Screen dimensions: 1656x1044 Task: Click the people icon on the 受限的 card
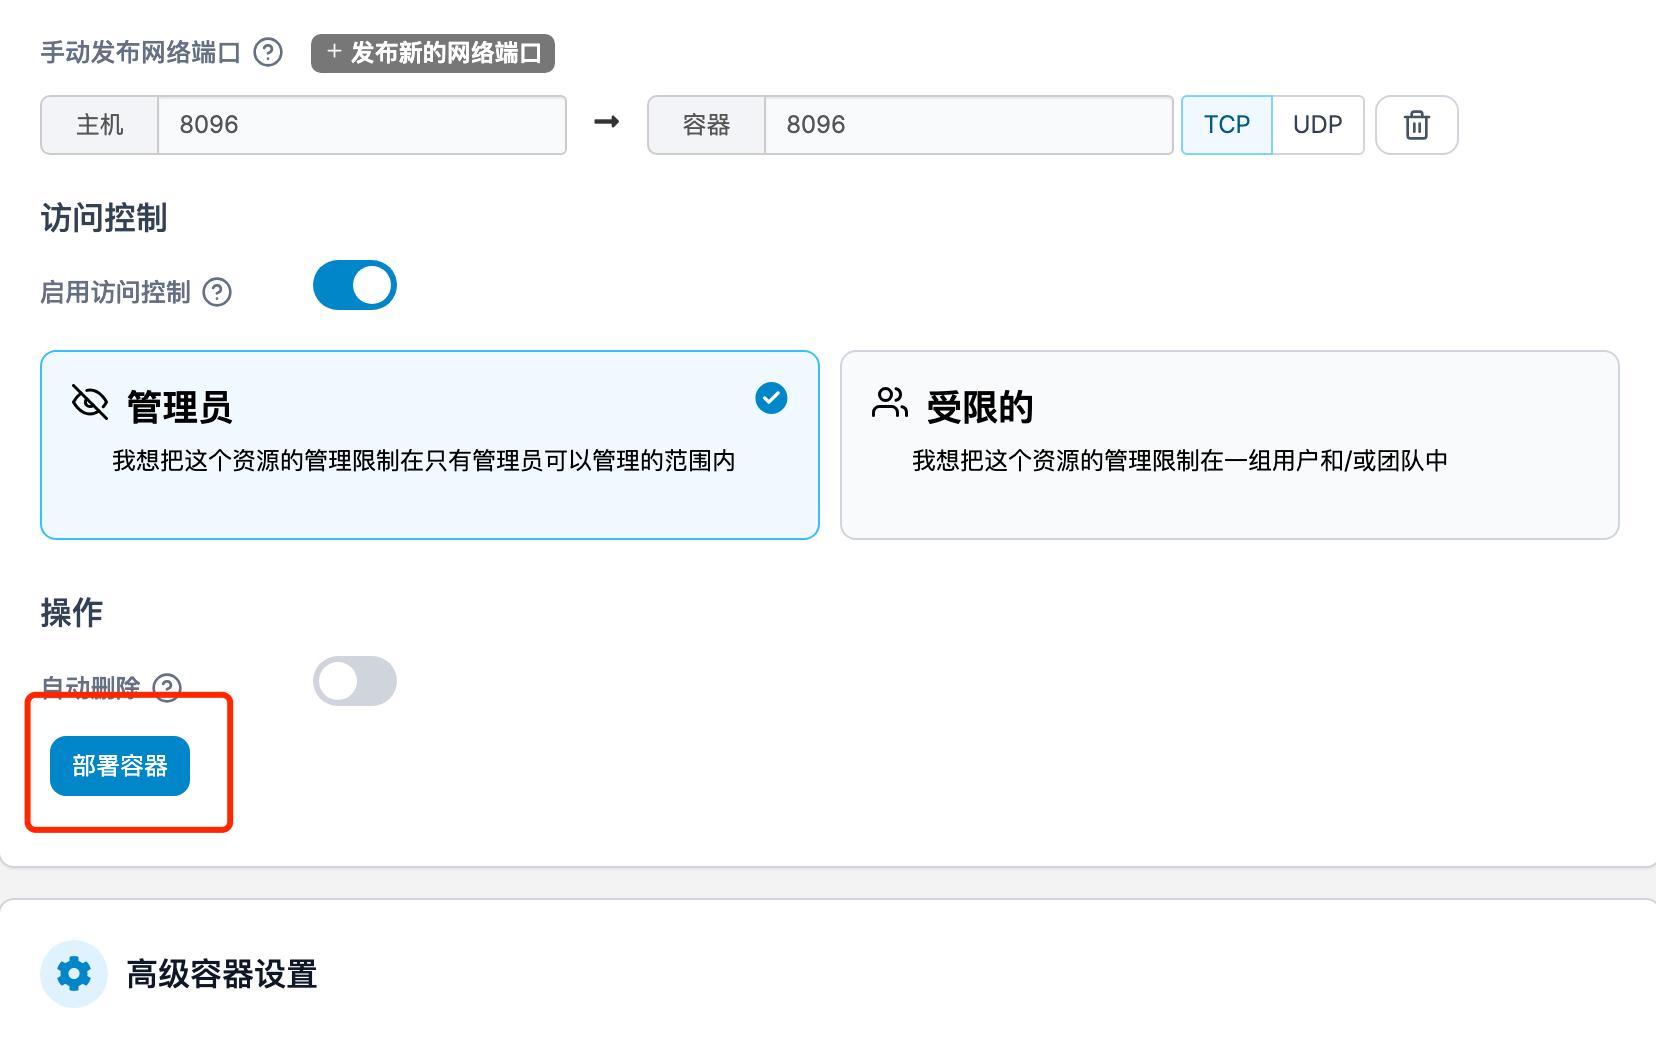pyautogui.click(x=888, y=403)
